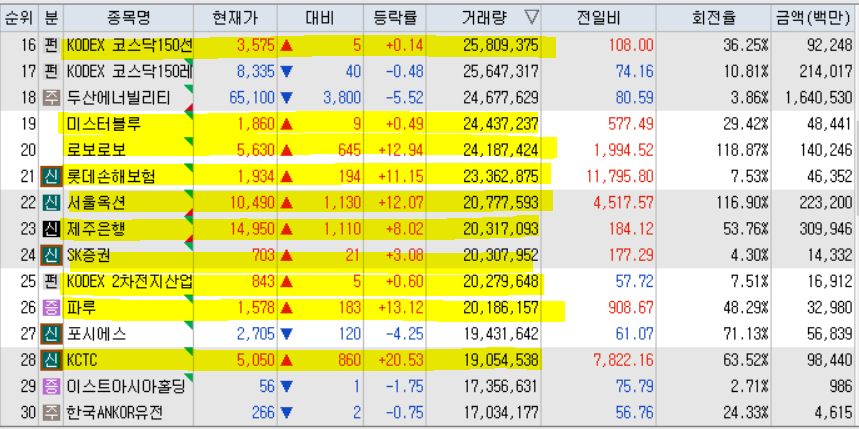Select the KCTC stock name
Viewport: 859px width, 429px height.
pos(82,361)
